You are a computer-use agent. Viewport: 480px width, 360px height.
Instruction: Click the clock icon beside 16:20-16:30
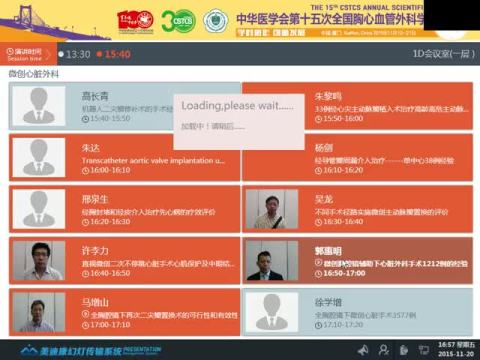point(85,222)
